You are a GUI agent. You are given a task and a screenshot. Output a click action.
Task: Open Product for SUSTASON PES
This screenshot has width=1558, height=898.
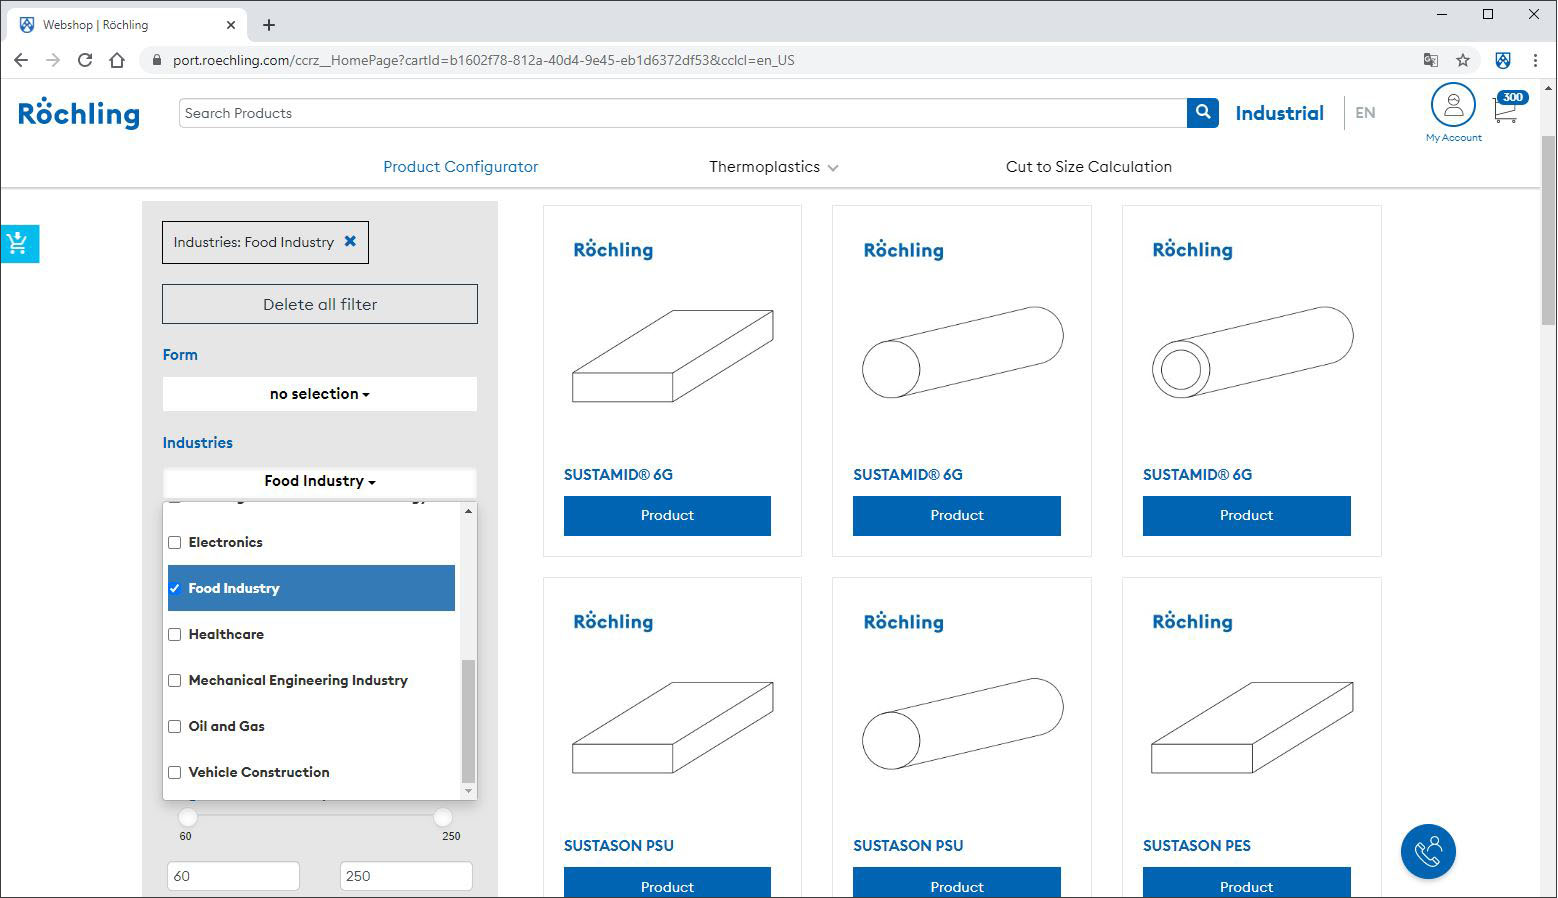coord(1246,883)
